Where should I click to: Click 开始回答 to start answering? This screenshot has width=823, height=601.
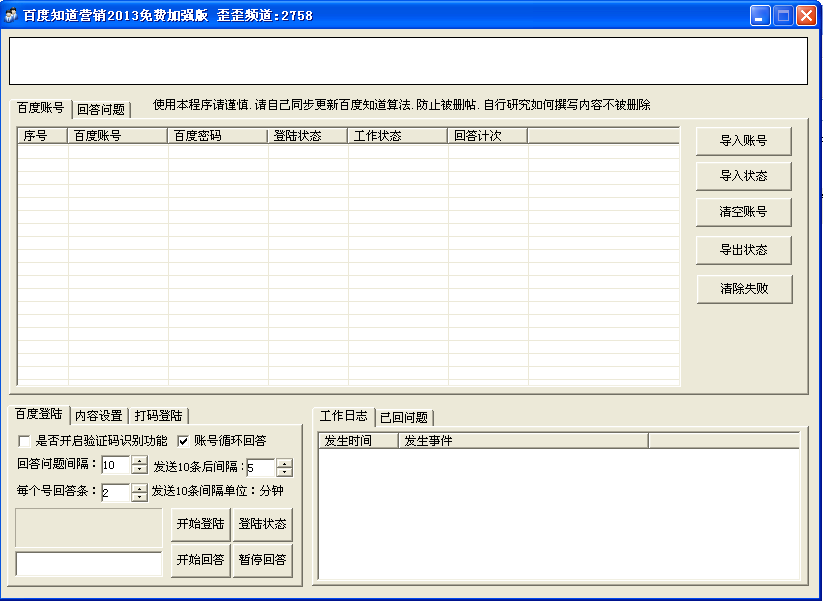coord(200,560)
